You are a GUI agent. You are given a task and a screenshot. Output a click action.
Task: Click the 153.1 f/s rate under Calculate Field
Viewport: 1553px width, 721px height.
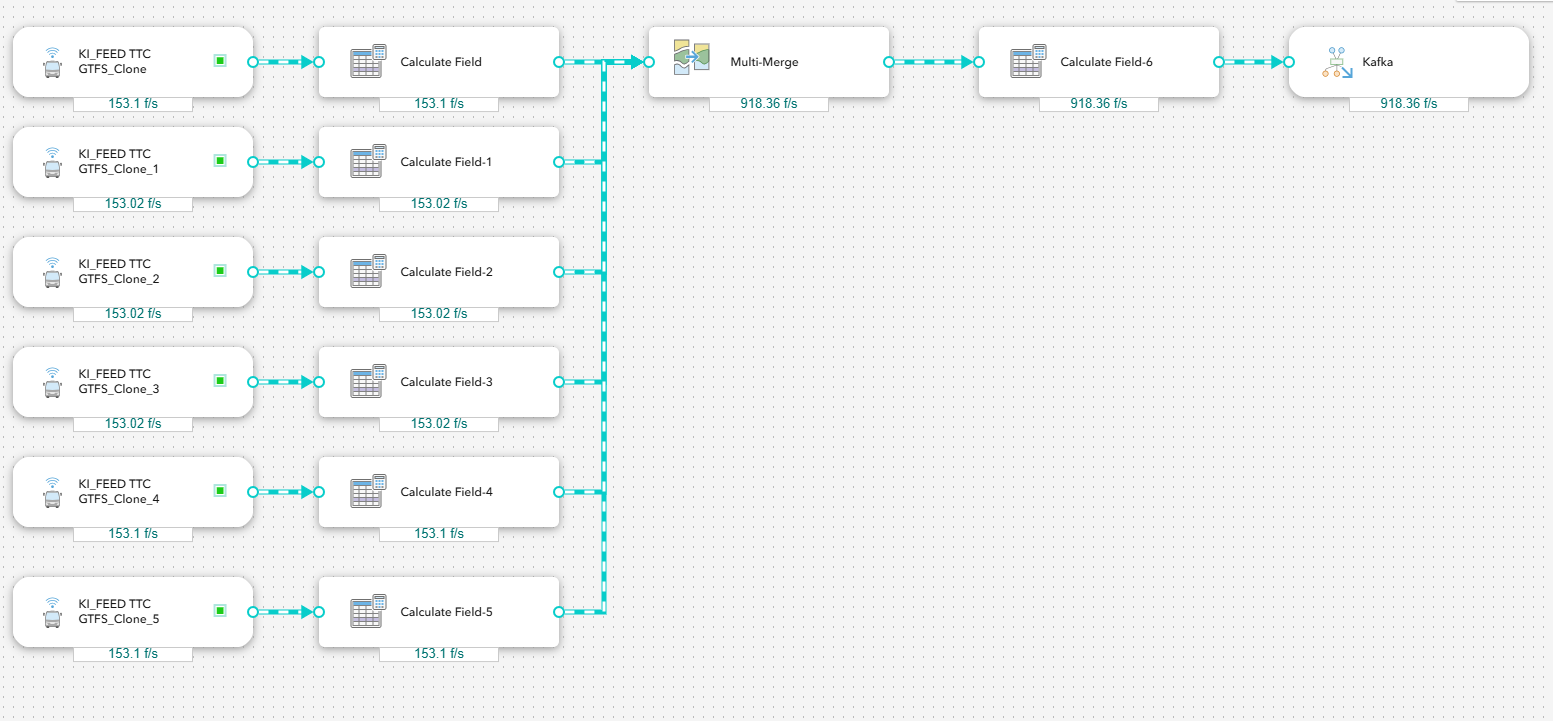[439, 104]
